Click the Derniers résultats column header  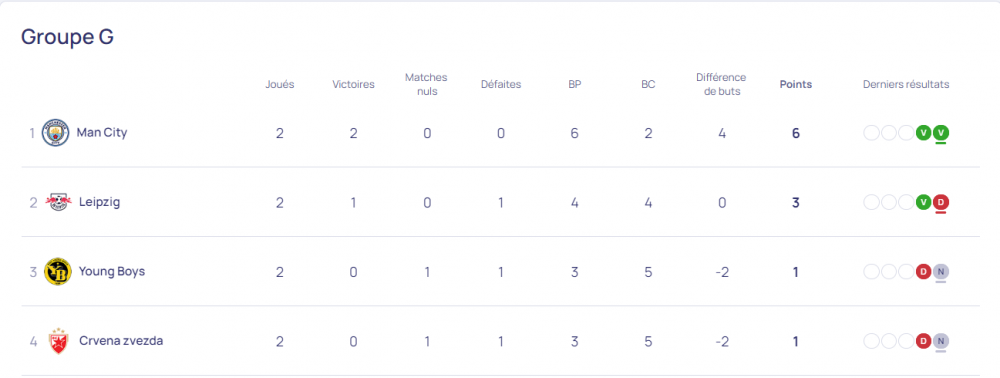click(906, 84)
